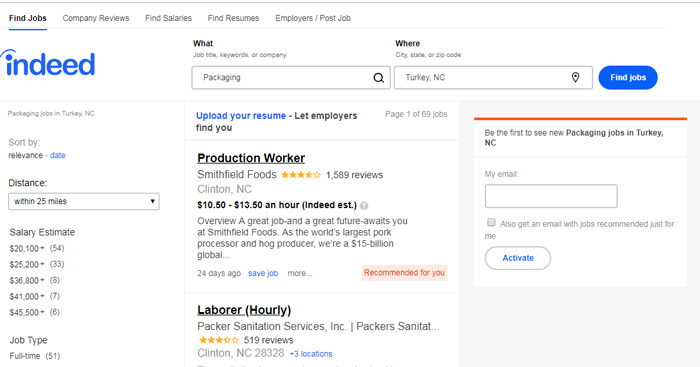Open the Distance within 25 miles dropdown

(x=84, y=201)
